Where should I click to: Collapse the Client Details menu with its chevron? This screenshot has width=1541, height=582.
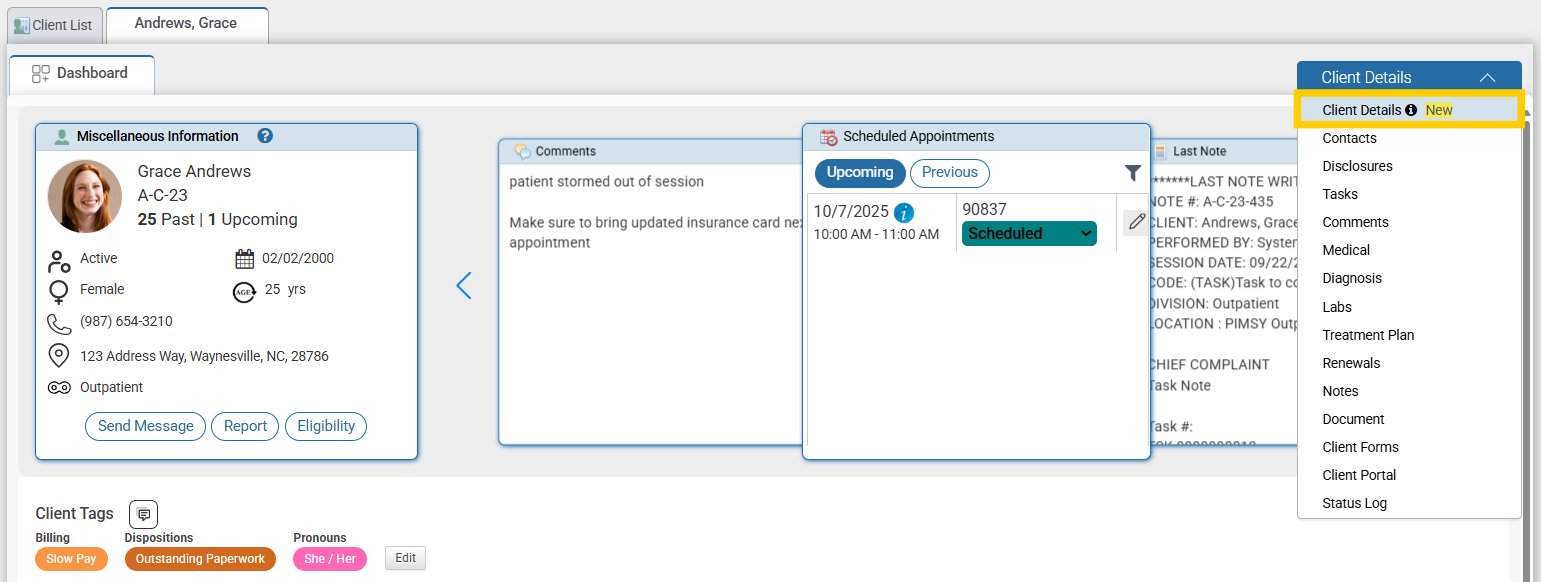pos(1487,76)
